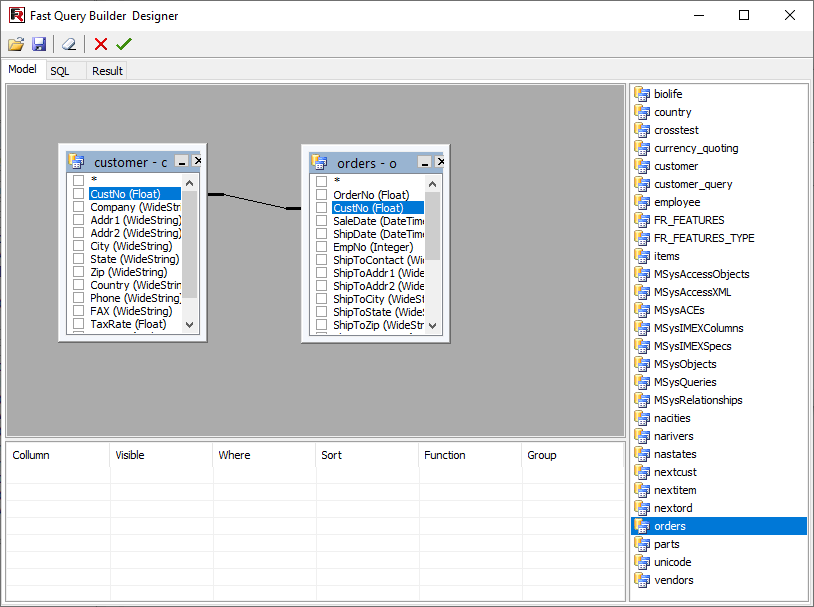Minimize the customer table box
The height and width of the screenshot is (607, 814).
pyautogui.click(x=181, y=161)
